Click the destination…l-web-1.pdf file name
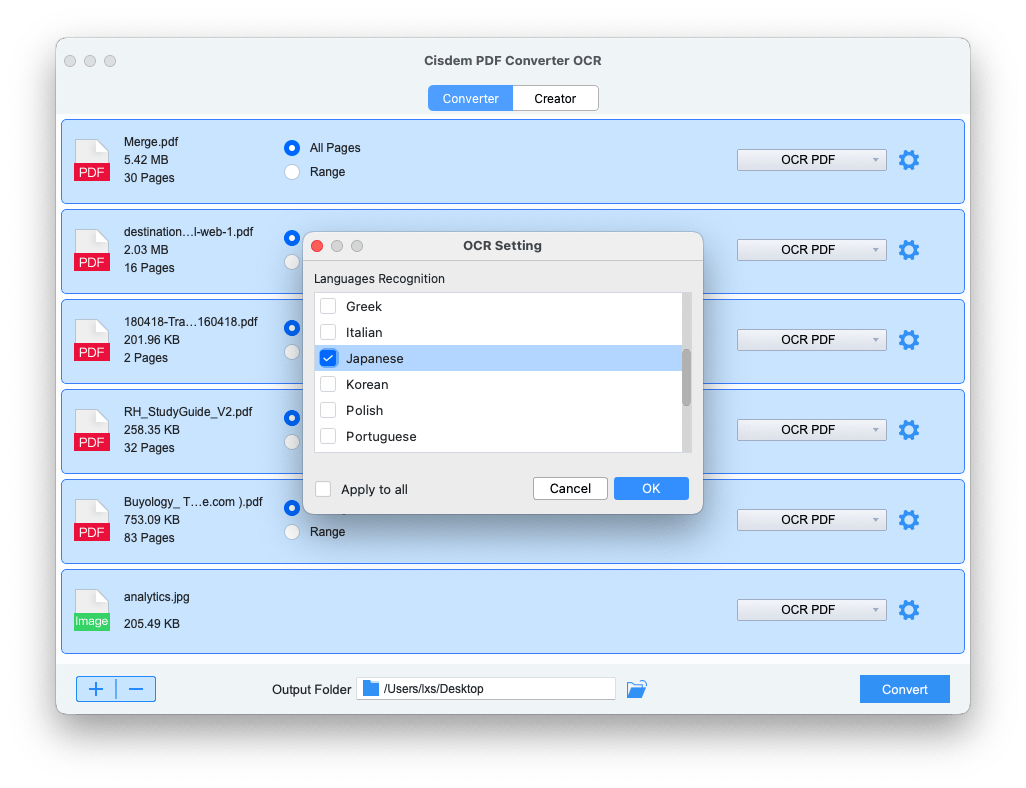This screenshot has height=788, width=1026. [188, 232]
